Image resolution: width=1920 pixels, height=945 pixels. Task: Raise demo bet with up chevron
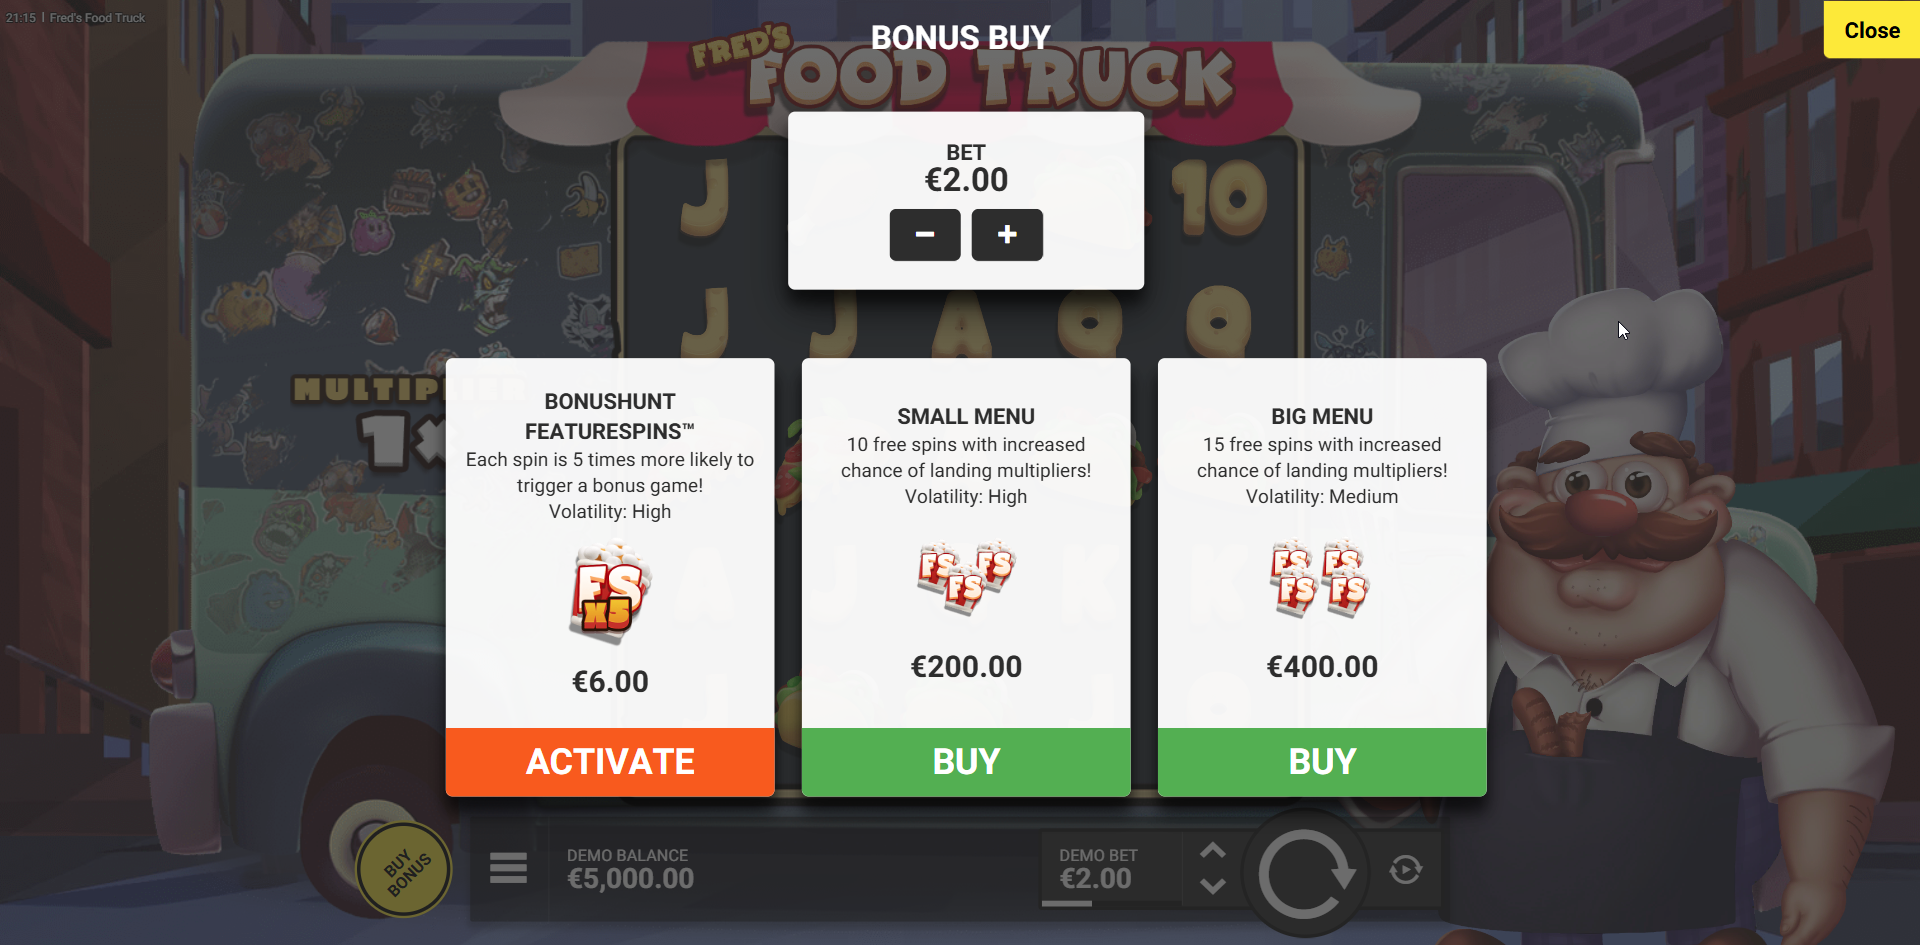pyautogui.click(x=1213, y=851)
